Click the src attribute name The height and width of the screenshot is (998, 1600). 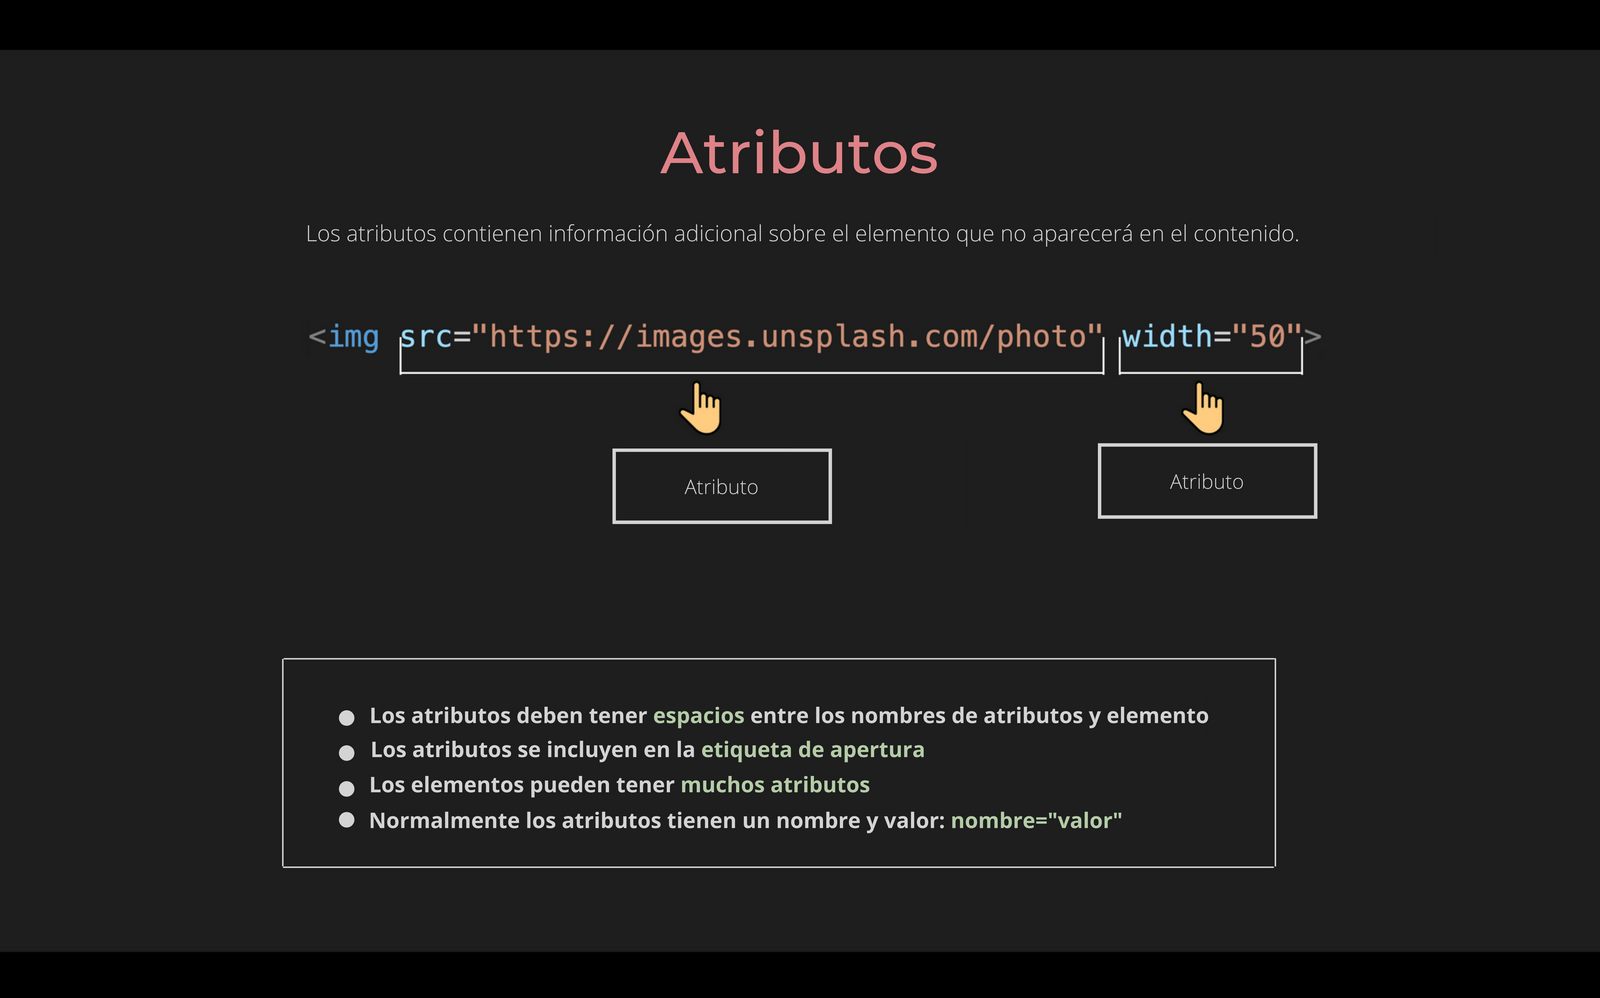click(x=428, y=337)
